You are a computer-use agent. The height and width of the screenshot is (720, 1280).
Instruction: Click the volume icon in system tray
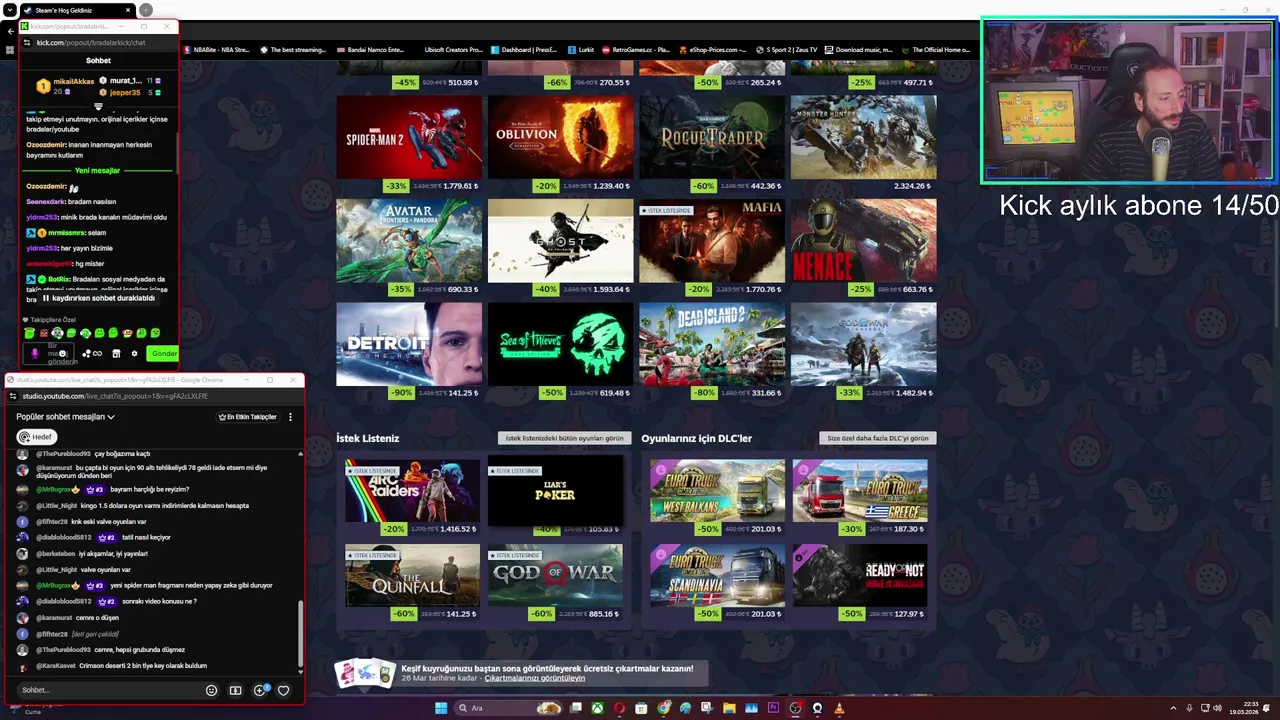click(x=1217, y=708)
